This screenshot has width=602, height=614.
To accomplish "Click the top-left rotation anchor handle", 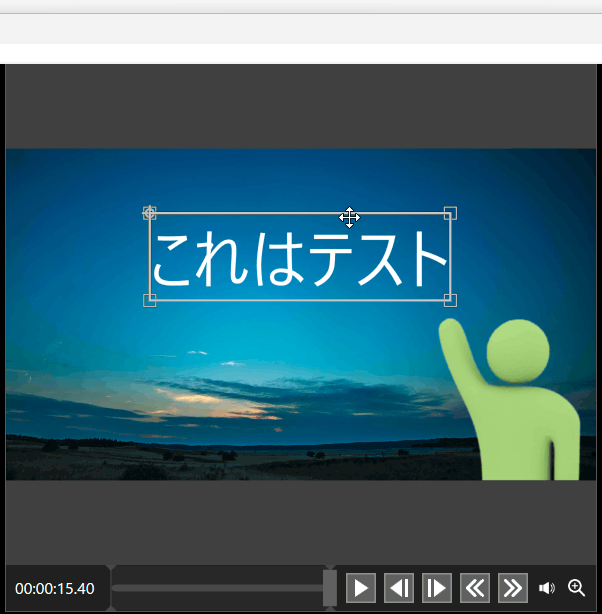I will click(x=149, y=213).
